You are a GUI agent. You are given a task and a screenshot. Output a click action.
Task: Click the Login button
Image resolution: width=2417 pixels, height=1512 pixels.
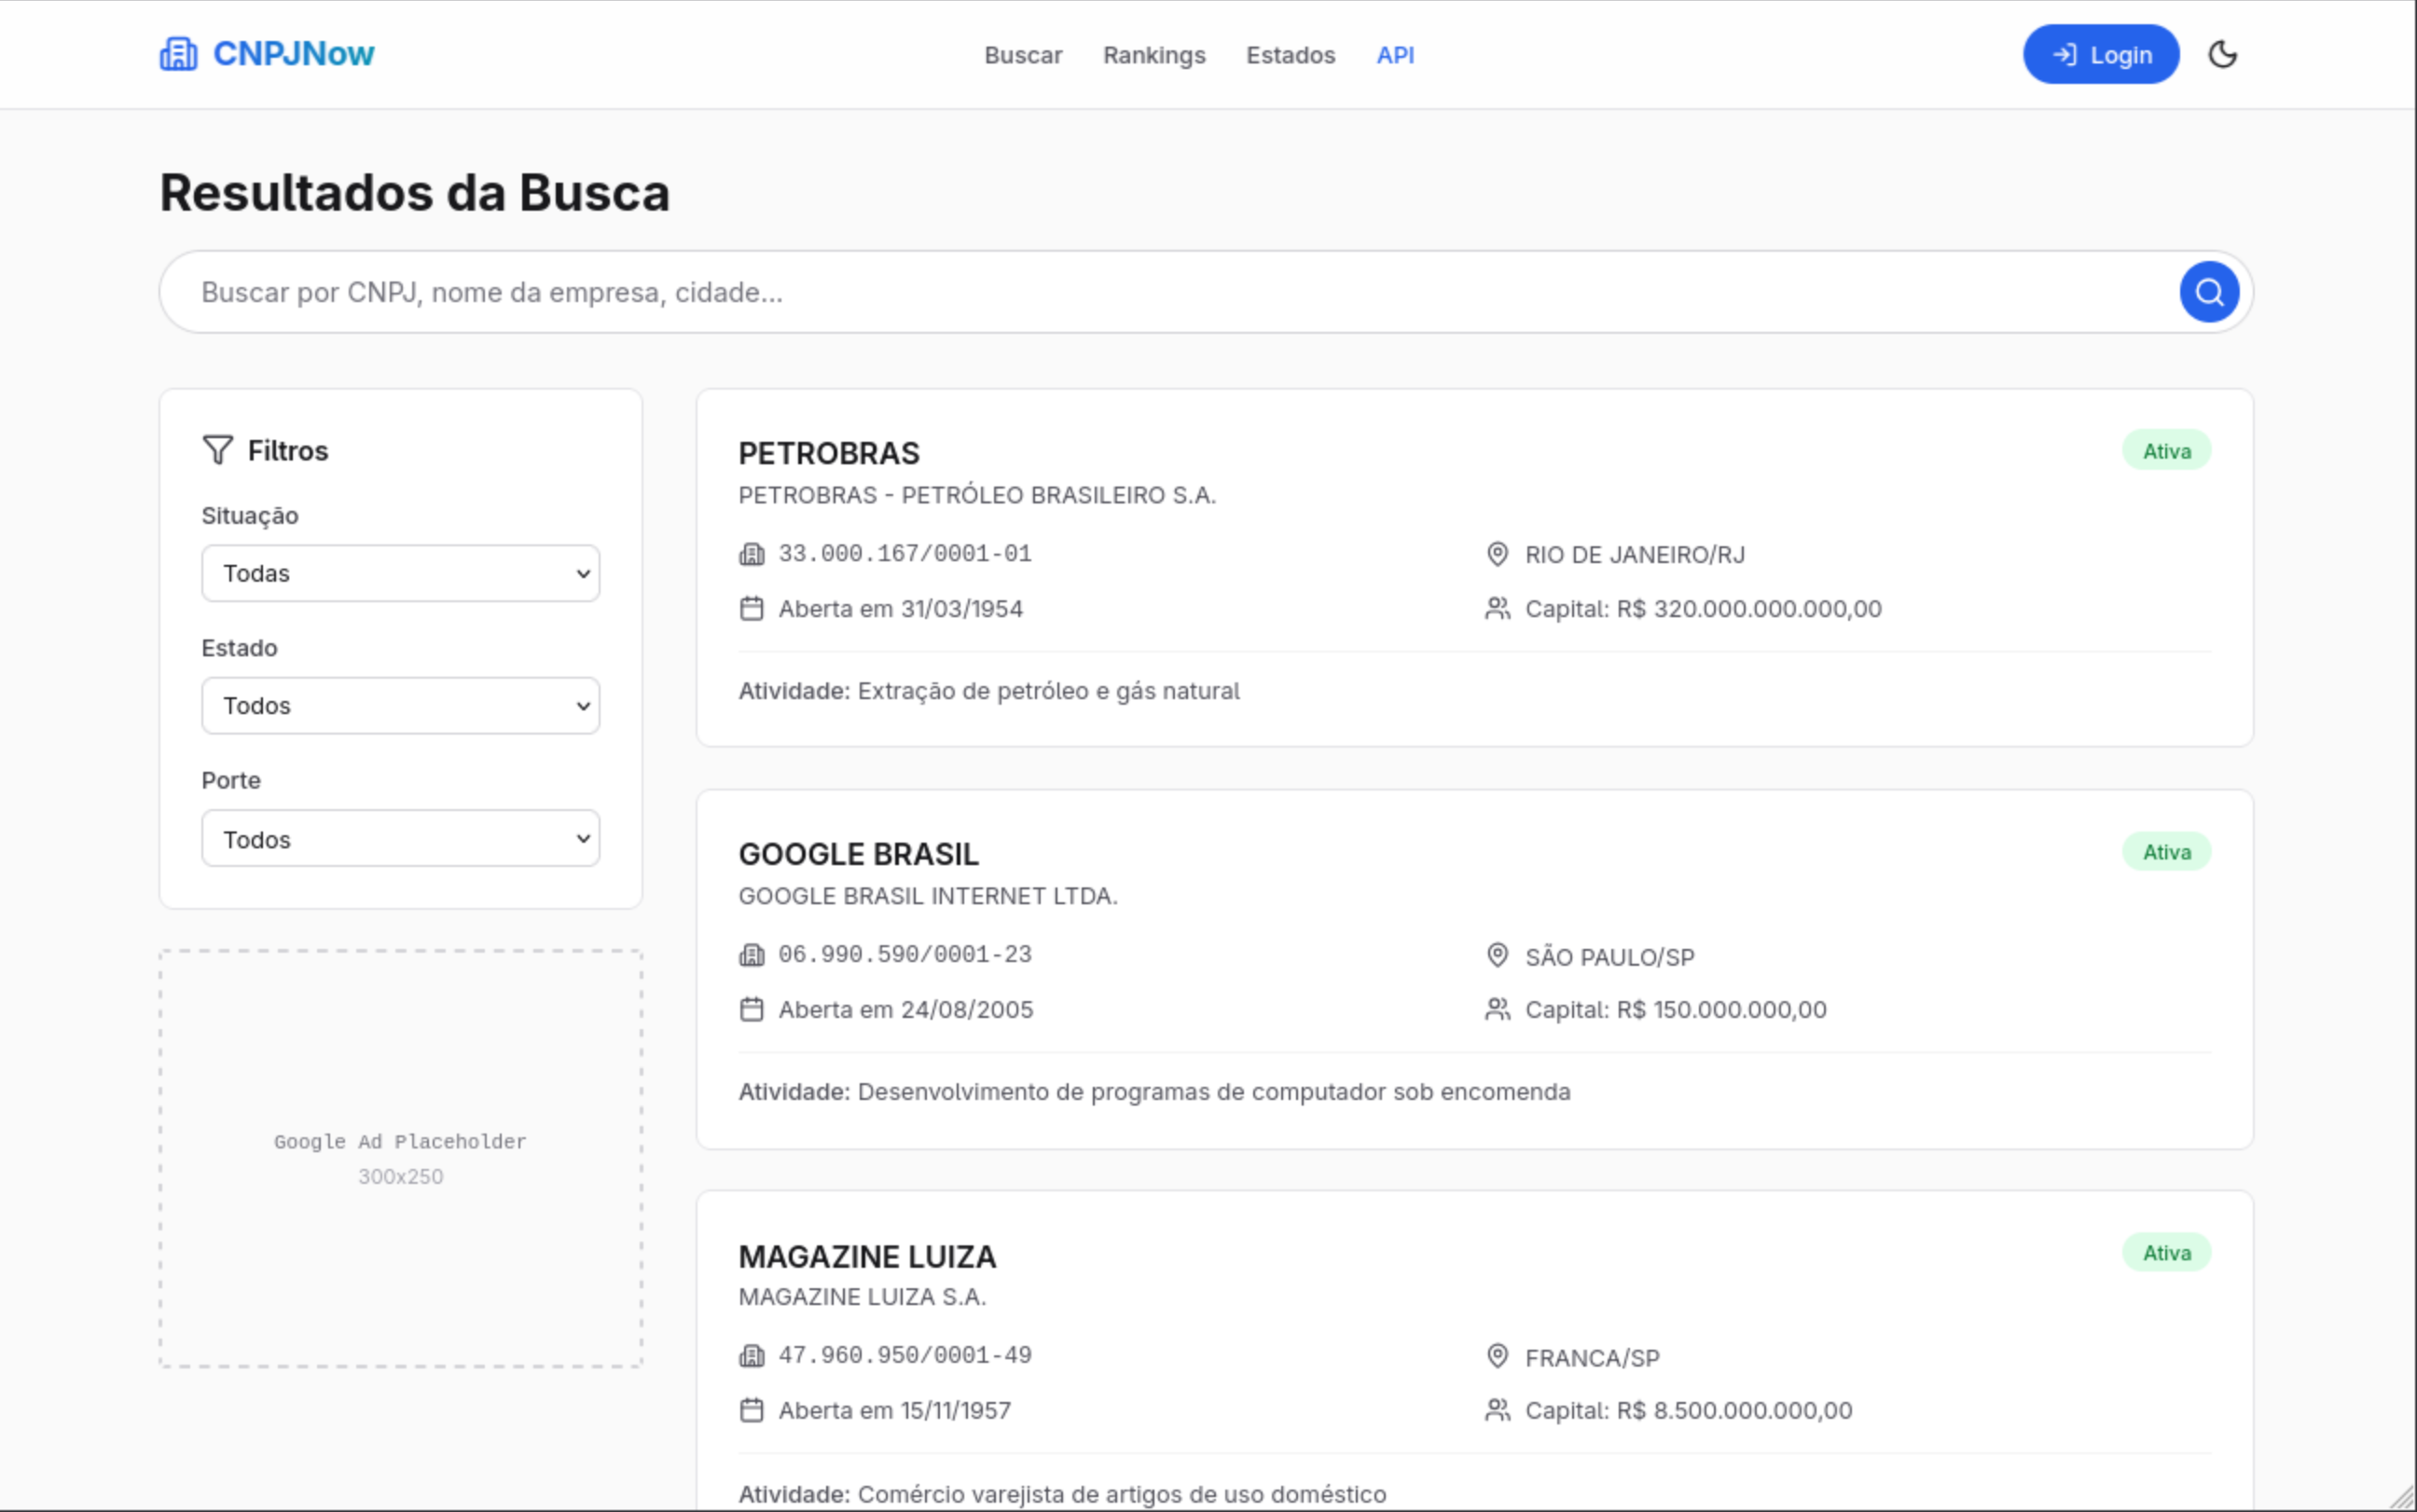(x=2101, y=54)
